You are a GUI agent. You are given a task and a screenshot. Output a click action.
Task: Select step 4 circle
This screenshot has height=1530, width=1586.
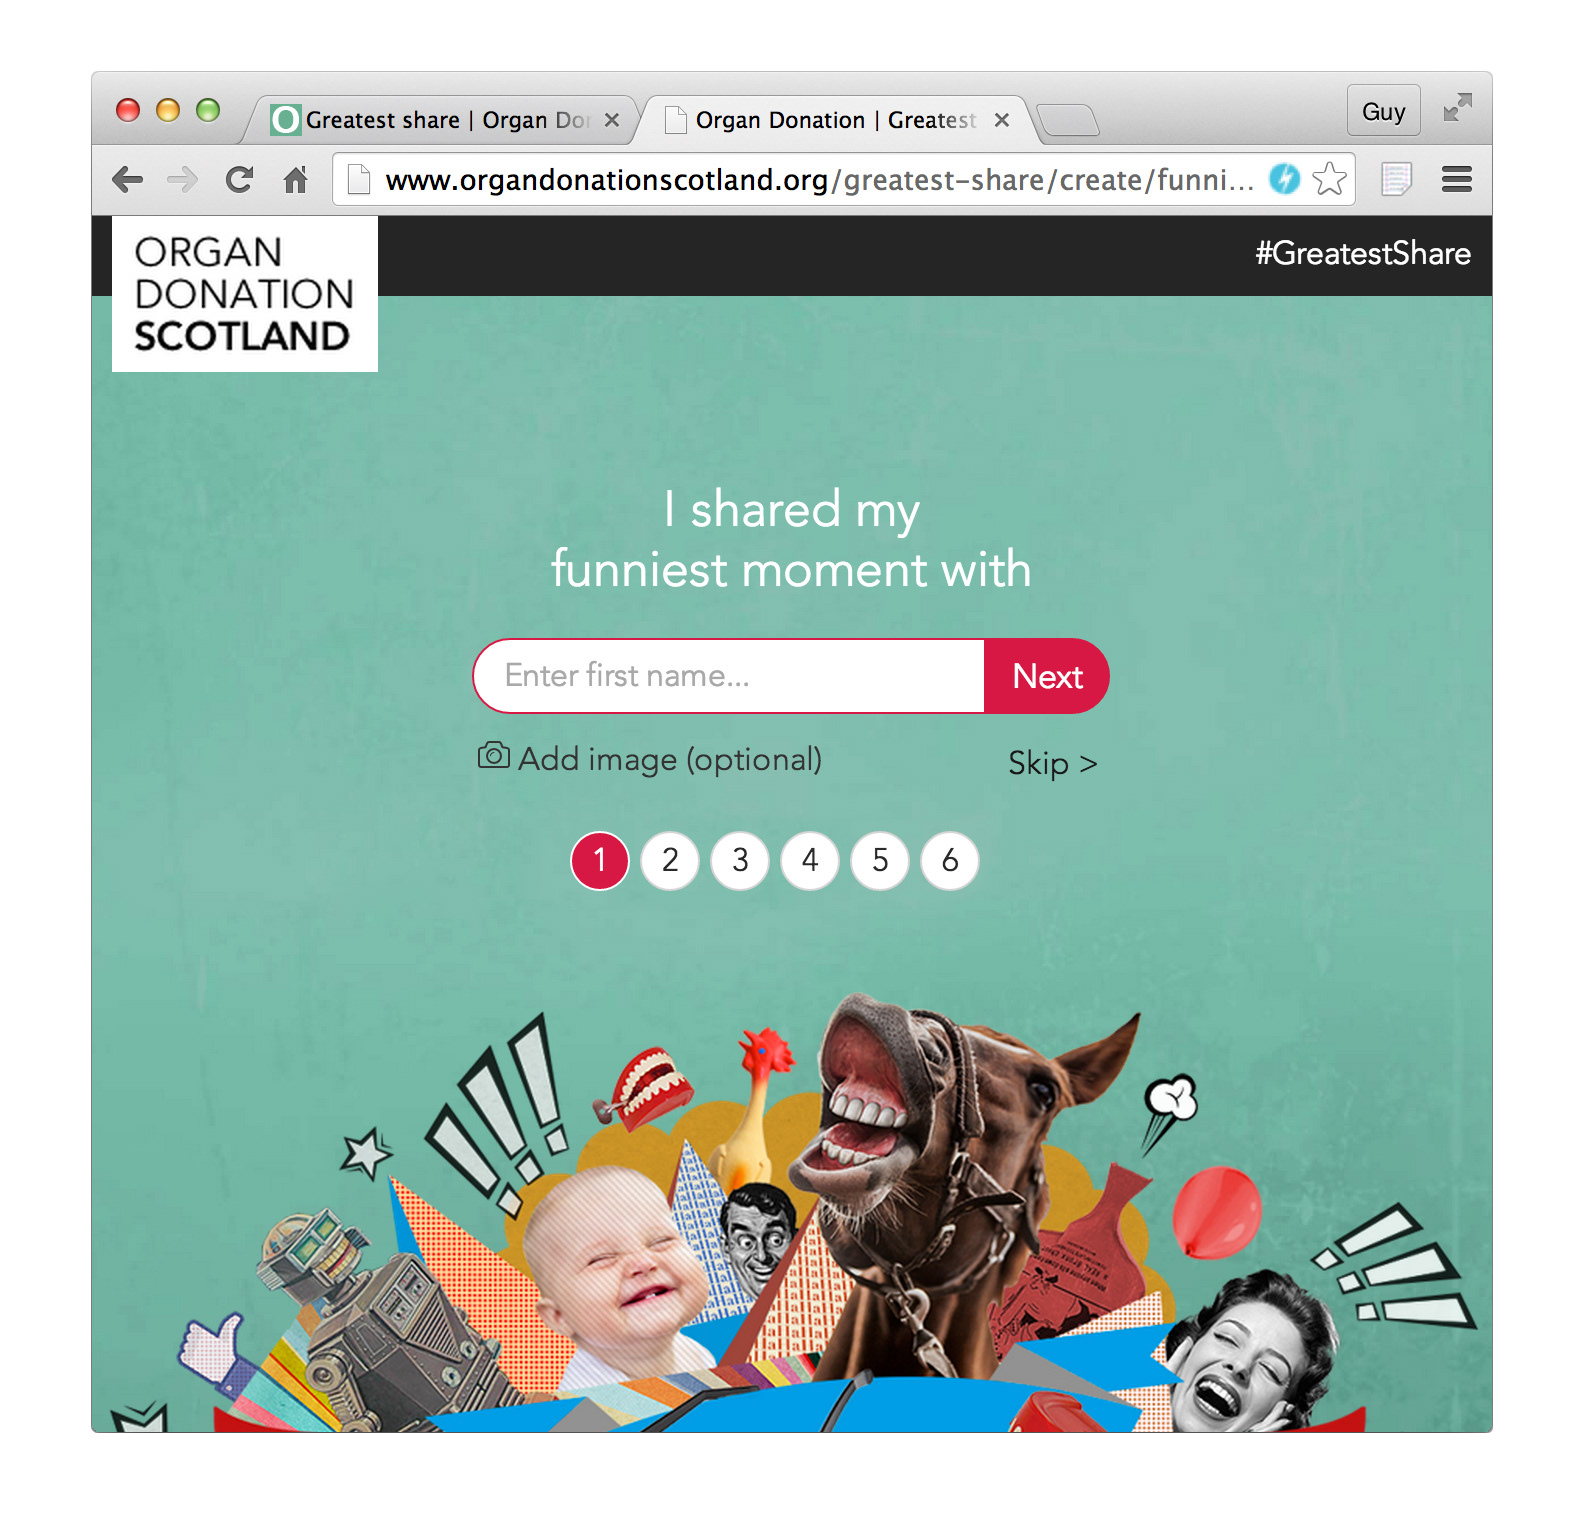[810, 860]
